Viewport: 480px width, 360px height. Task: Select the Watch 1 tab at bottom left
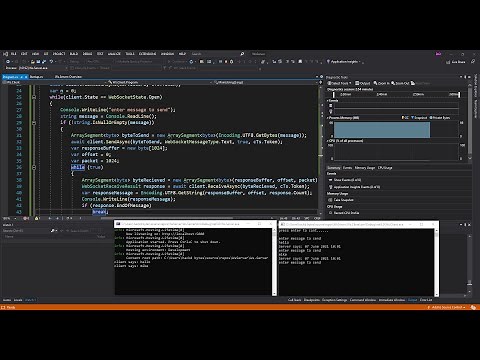click(30, 300)
